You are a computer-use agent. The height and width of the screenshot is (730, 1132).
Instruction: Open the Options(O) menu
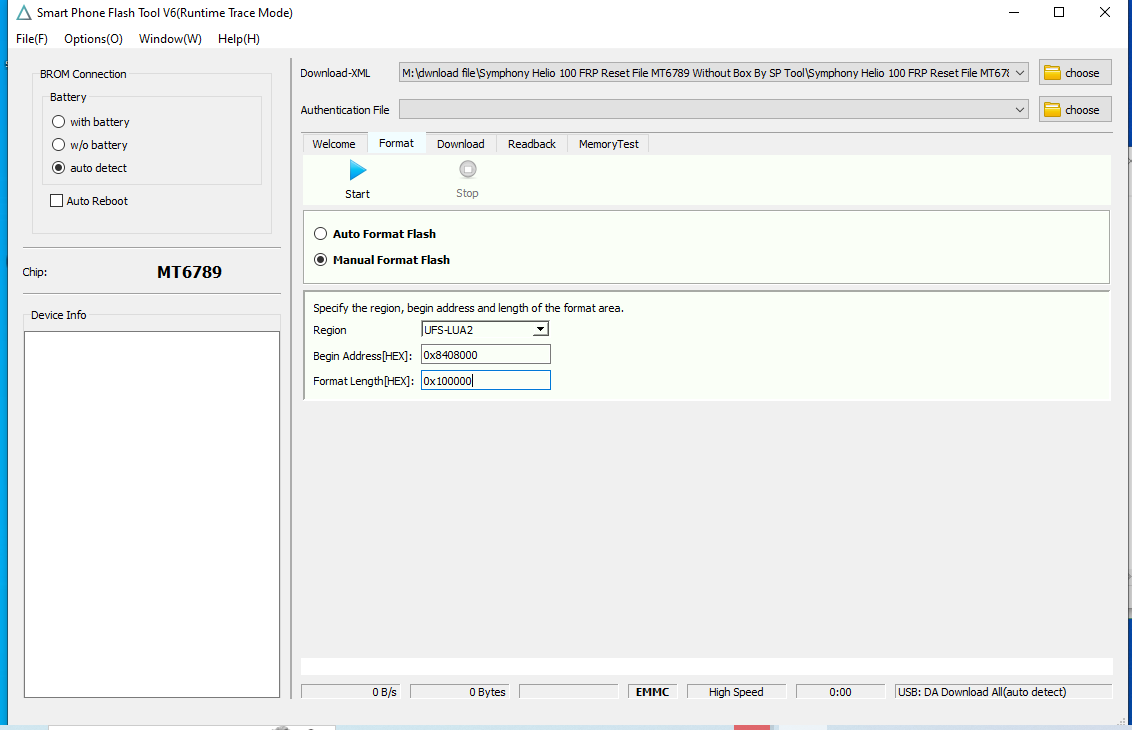(93, 39)
